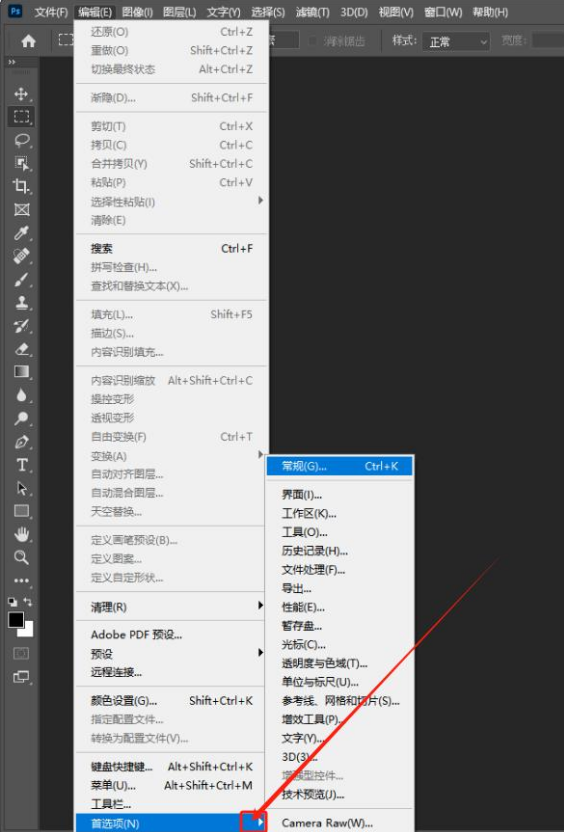Select the Crop tool
The height and width of the screenshot is (832, 564).
21,186
